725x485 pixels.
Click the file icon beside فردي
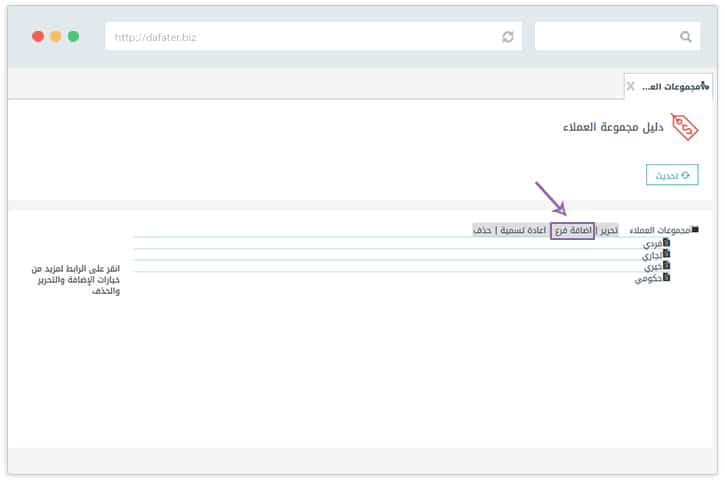[667, 243]
